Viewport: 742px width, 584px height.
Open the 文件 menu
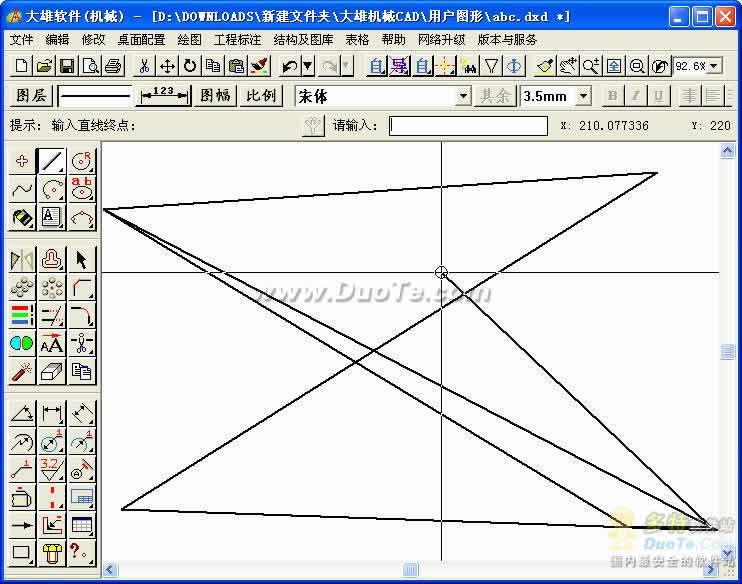click(x=21, y=40)
